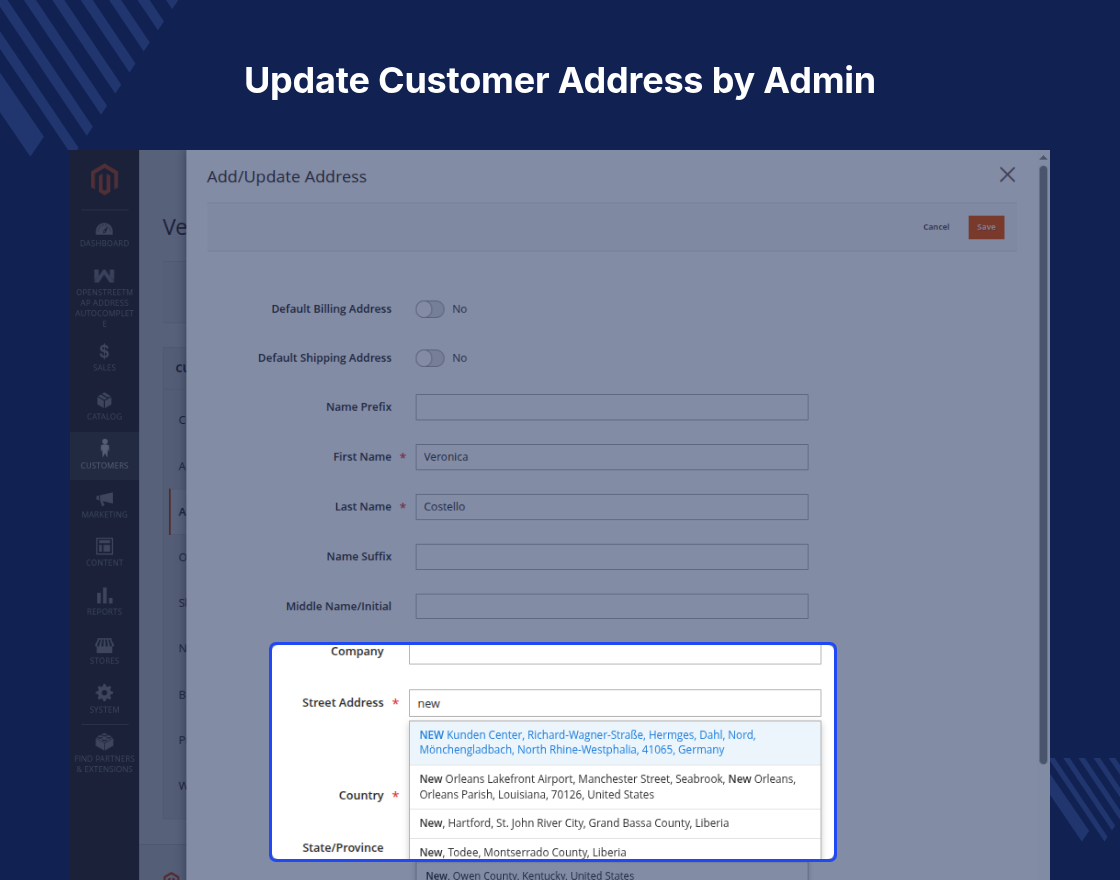Click the page vertical scrollbar
The width and height of the screenshot is (1120, 880).
[1044, 464]
